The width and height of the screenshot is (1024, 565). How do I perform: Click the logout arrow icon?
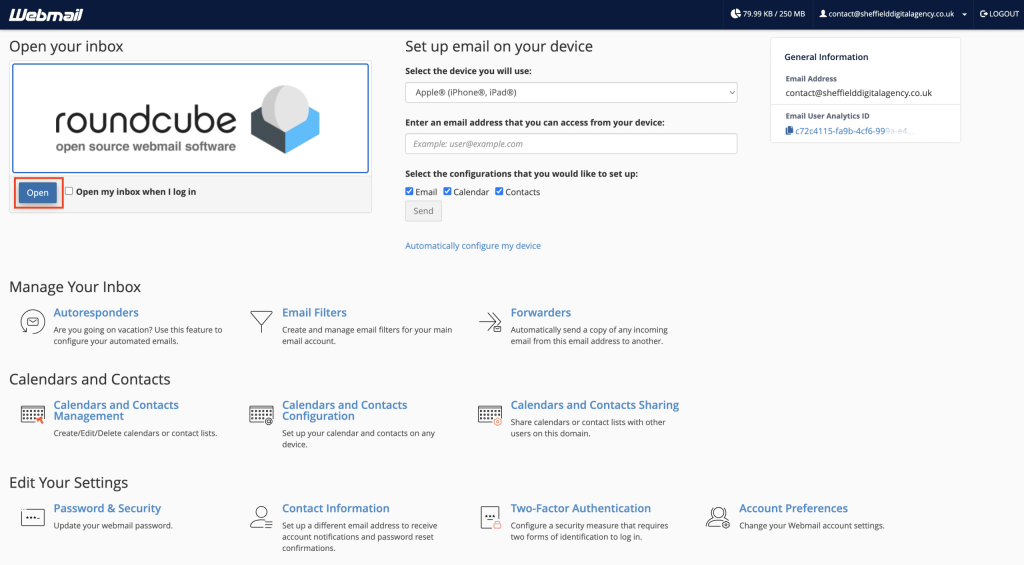984,14
